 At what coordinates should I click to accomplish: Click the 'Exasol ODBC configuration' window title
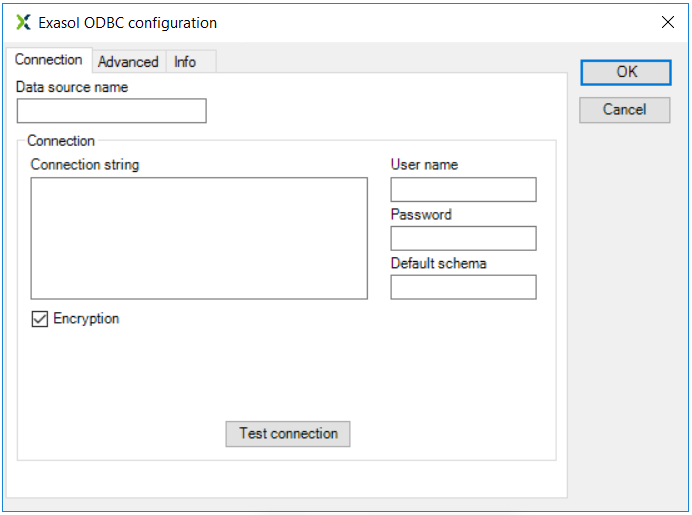[128, 23]
